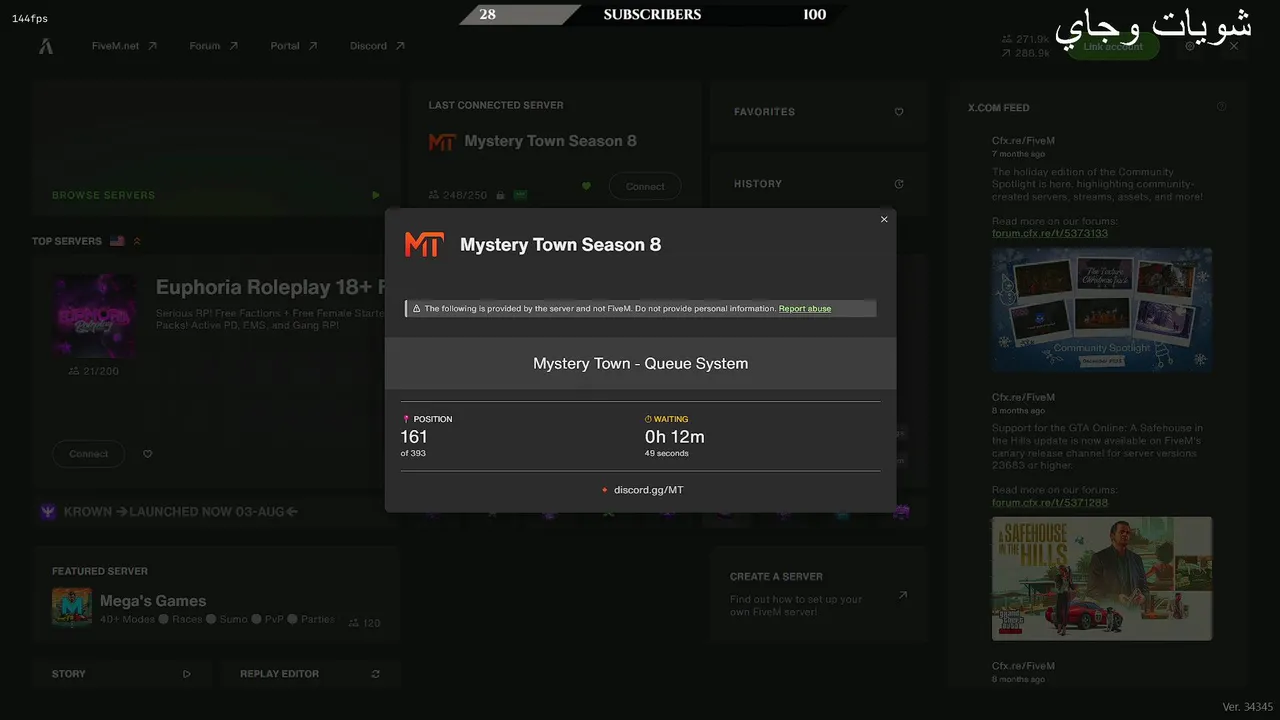Close the Mystery Town queue dialog

click(884, 219)
